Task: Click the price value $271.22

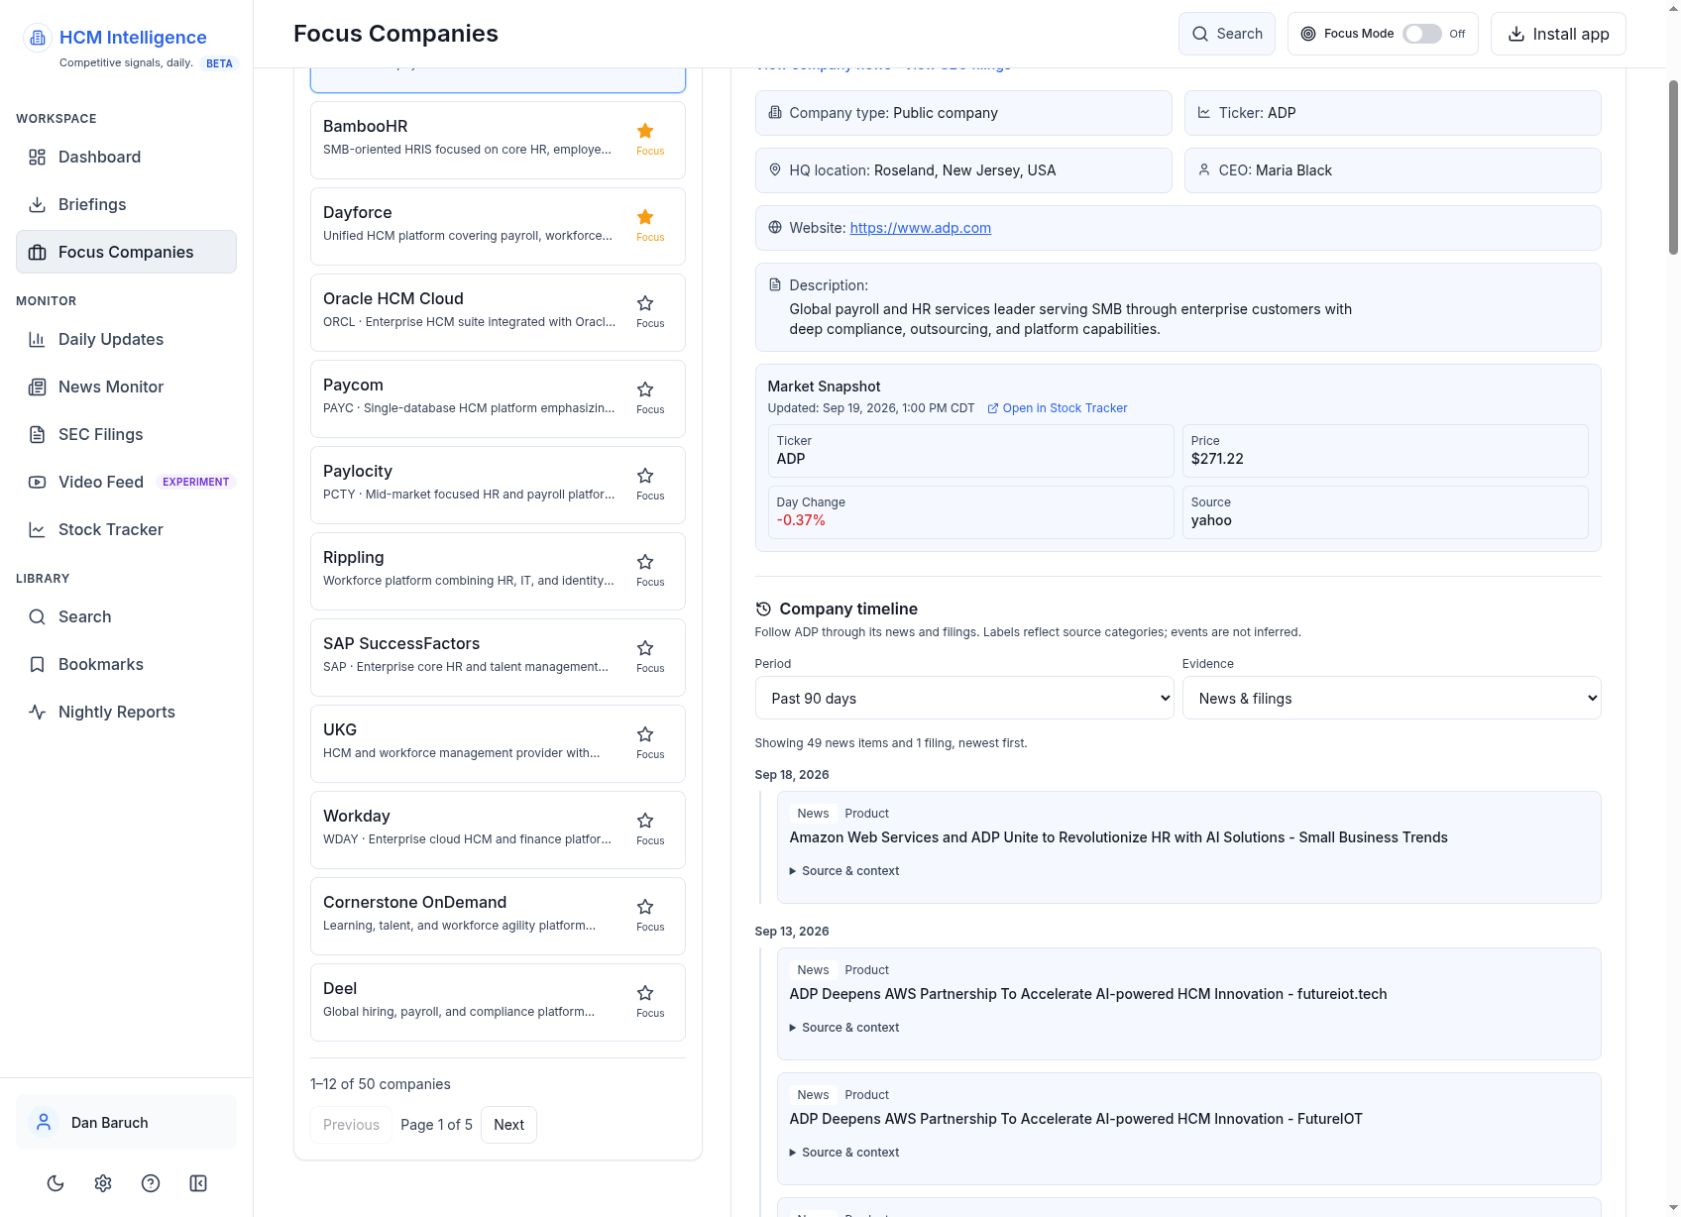Action: pyautogui.click(x=1217, y=459)
